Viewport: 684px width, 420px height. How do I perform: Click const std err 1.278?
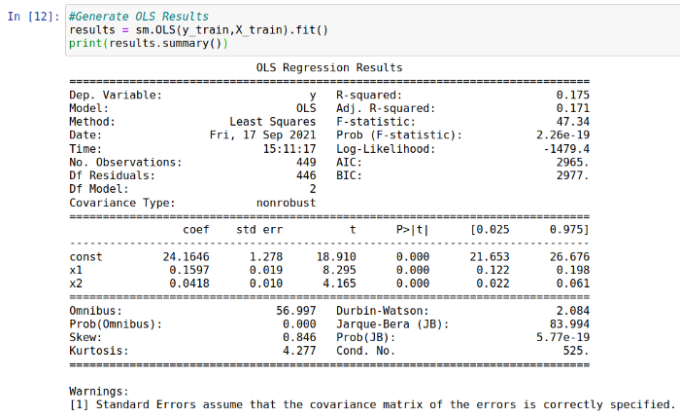pos(266,257)
